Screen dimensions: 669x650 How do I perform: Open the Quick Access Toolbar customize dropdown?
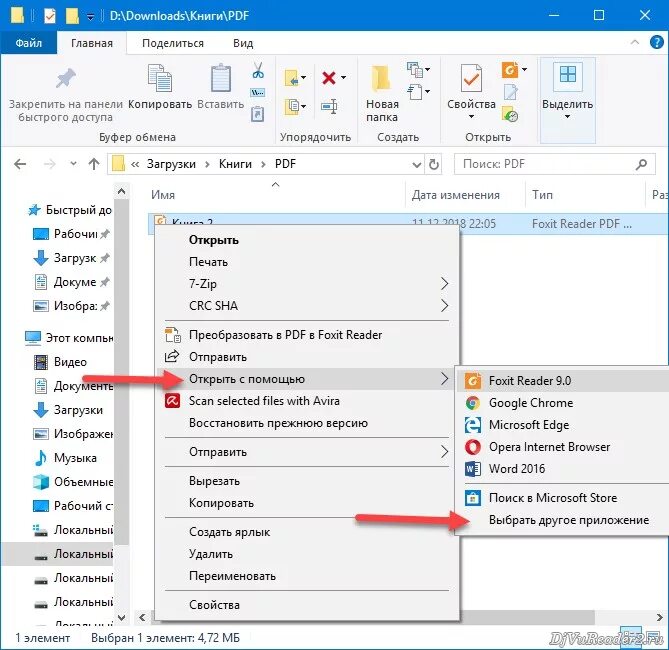[x=90, y=17]
